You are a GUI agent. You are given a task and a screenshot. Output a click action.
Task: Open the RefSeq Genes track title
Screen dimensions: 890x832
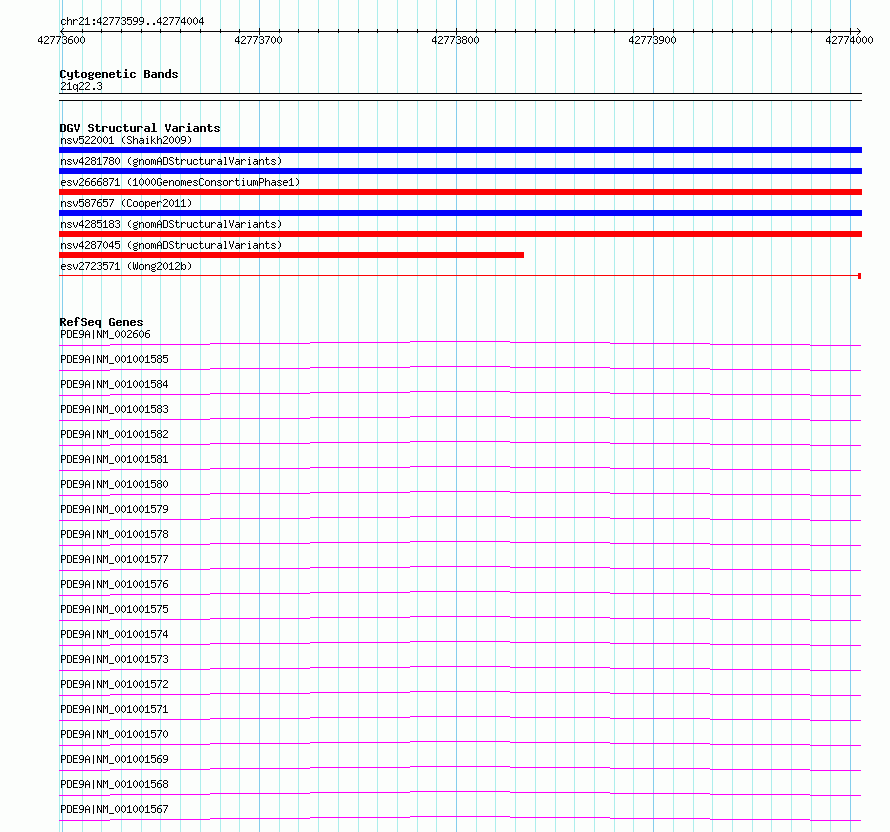101,322
